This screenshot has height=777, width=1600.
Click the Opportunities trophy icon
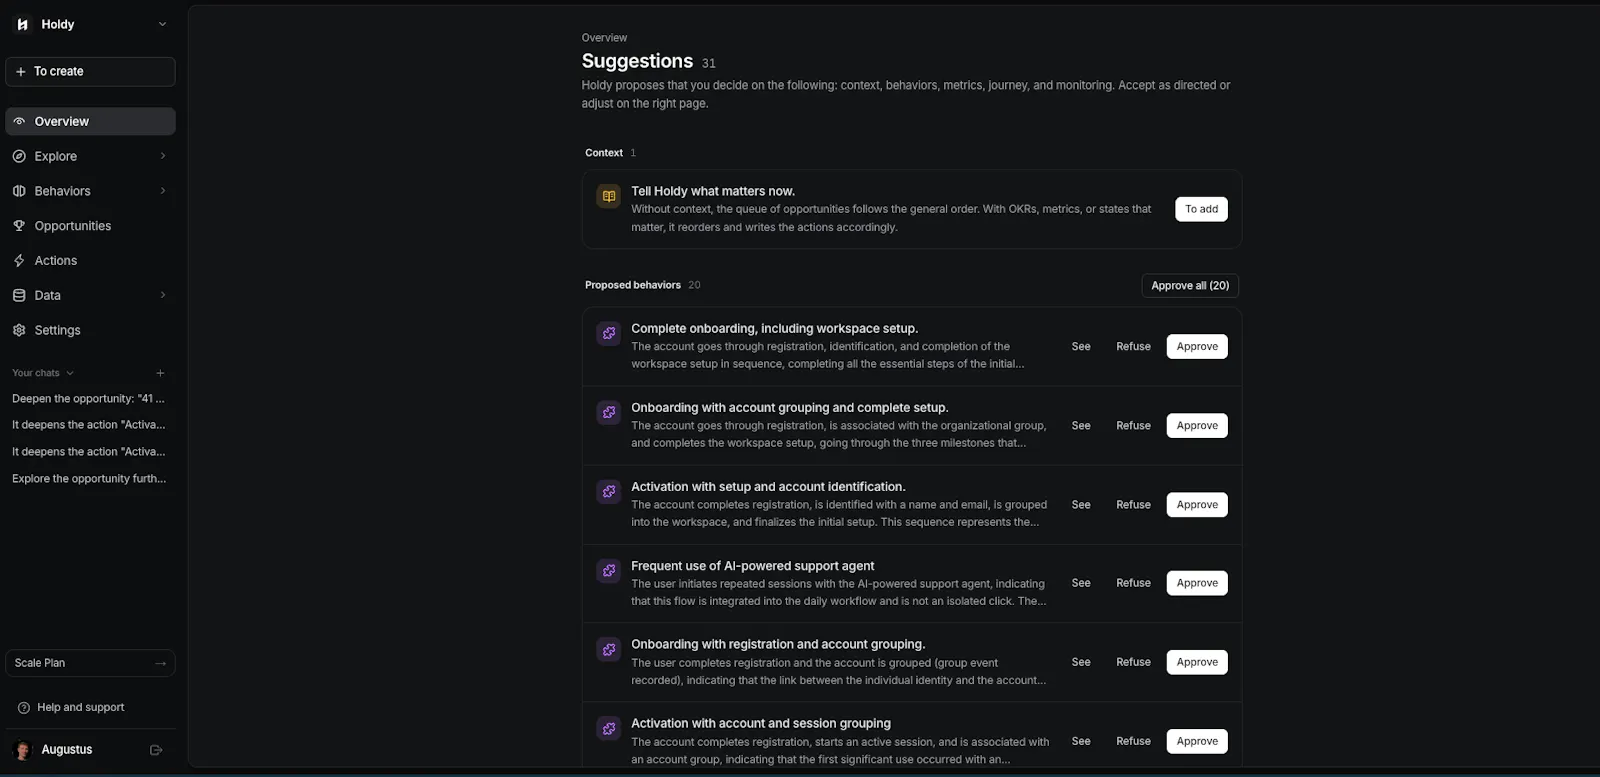click(x=19, y=226)
